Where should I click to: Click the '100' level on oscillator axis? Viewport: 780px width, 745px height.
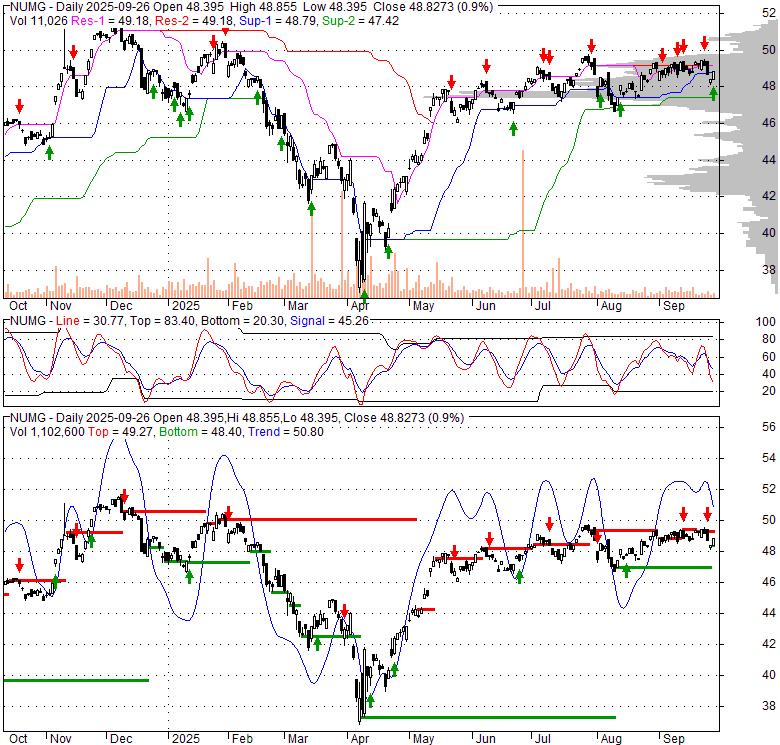766,322
